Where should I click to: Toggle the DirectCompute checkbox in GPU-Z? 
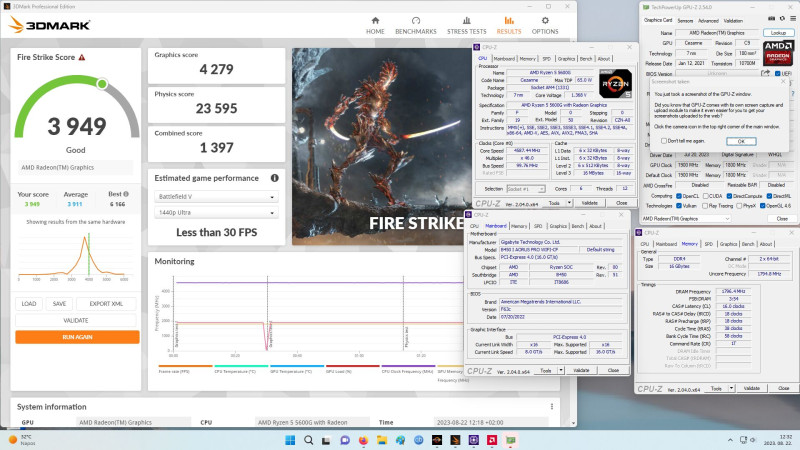coord(730,196)
